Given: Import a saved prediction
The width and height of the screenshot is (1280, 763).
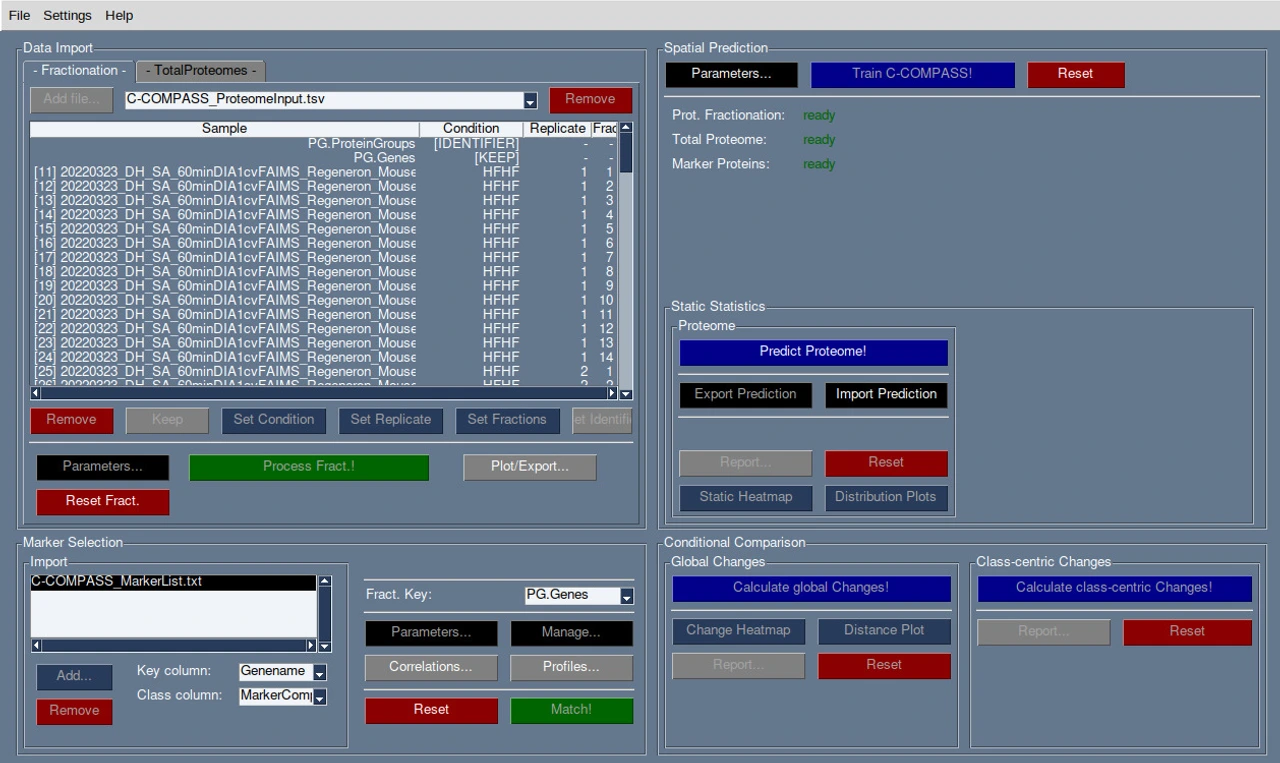Looking at the screenshot, I should click(886, 395).
